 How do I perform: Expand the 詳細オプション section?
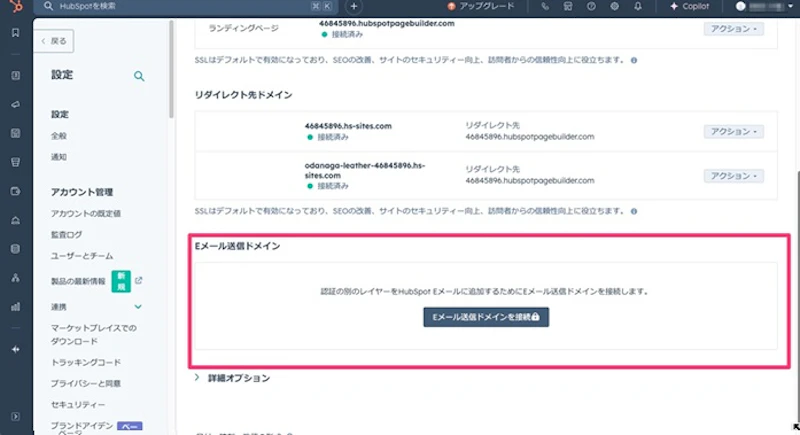click(x=233, y=378)
